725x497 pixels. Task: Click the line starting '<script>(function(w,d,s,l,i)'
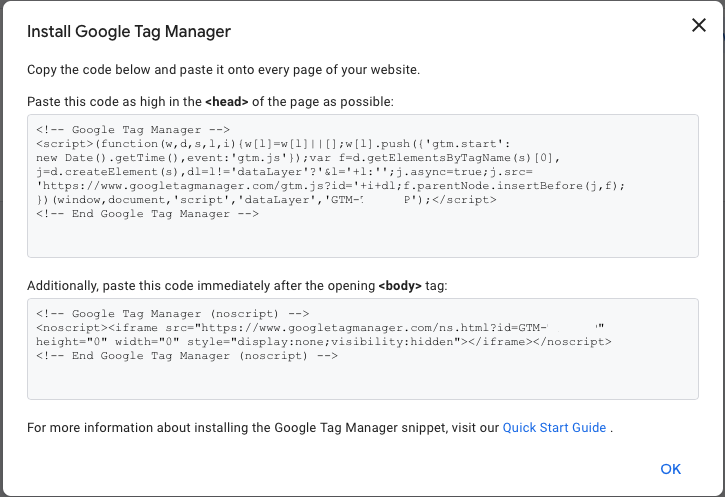pyautogui.click(x=273, y=144)
